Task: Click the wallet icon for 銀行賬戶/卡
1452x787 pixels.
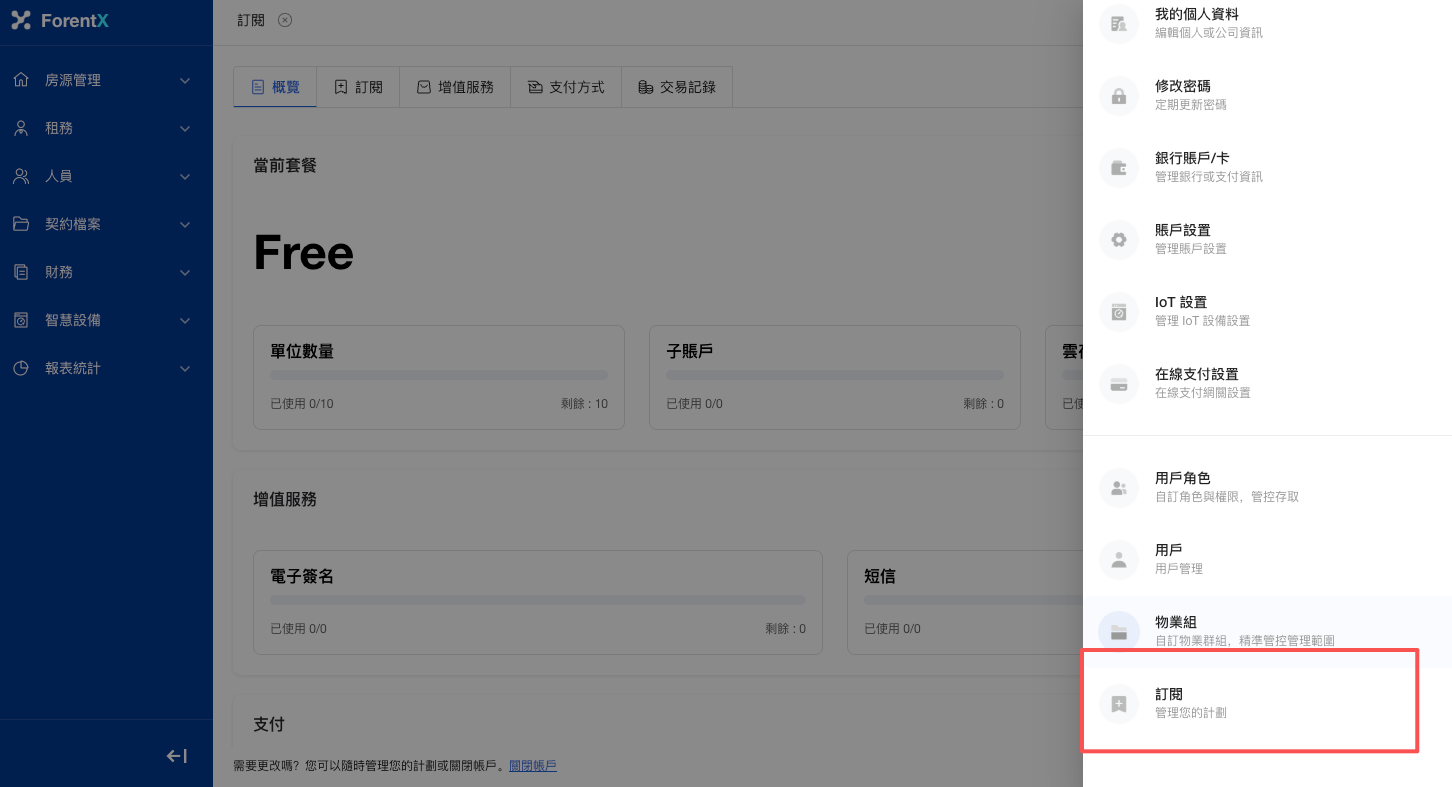Action: 1119,168
